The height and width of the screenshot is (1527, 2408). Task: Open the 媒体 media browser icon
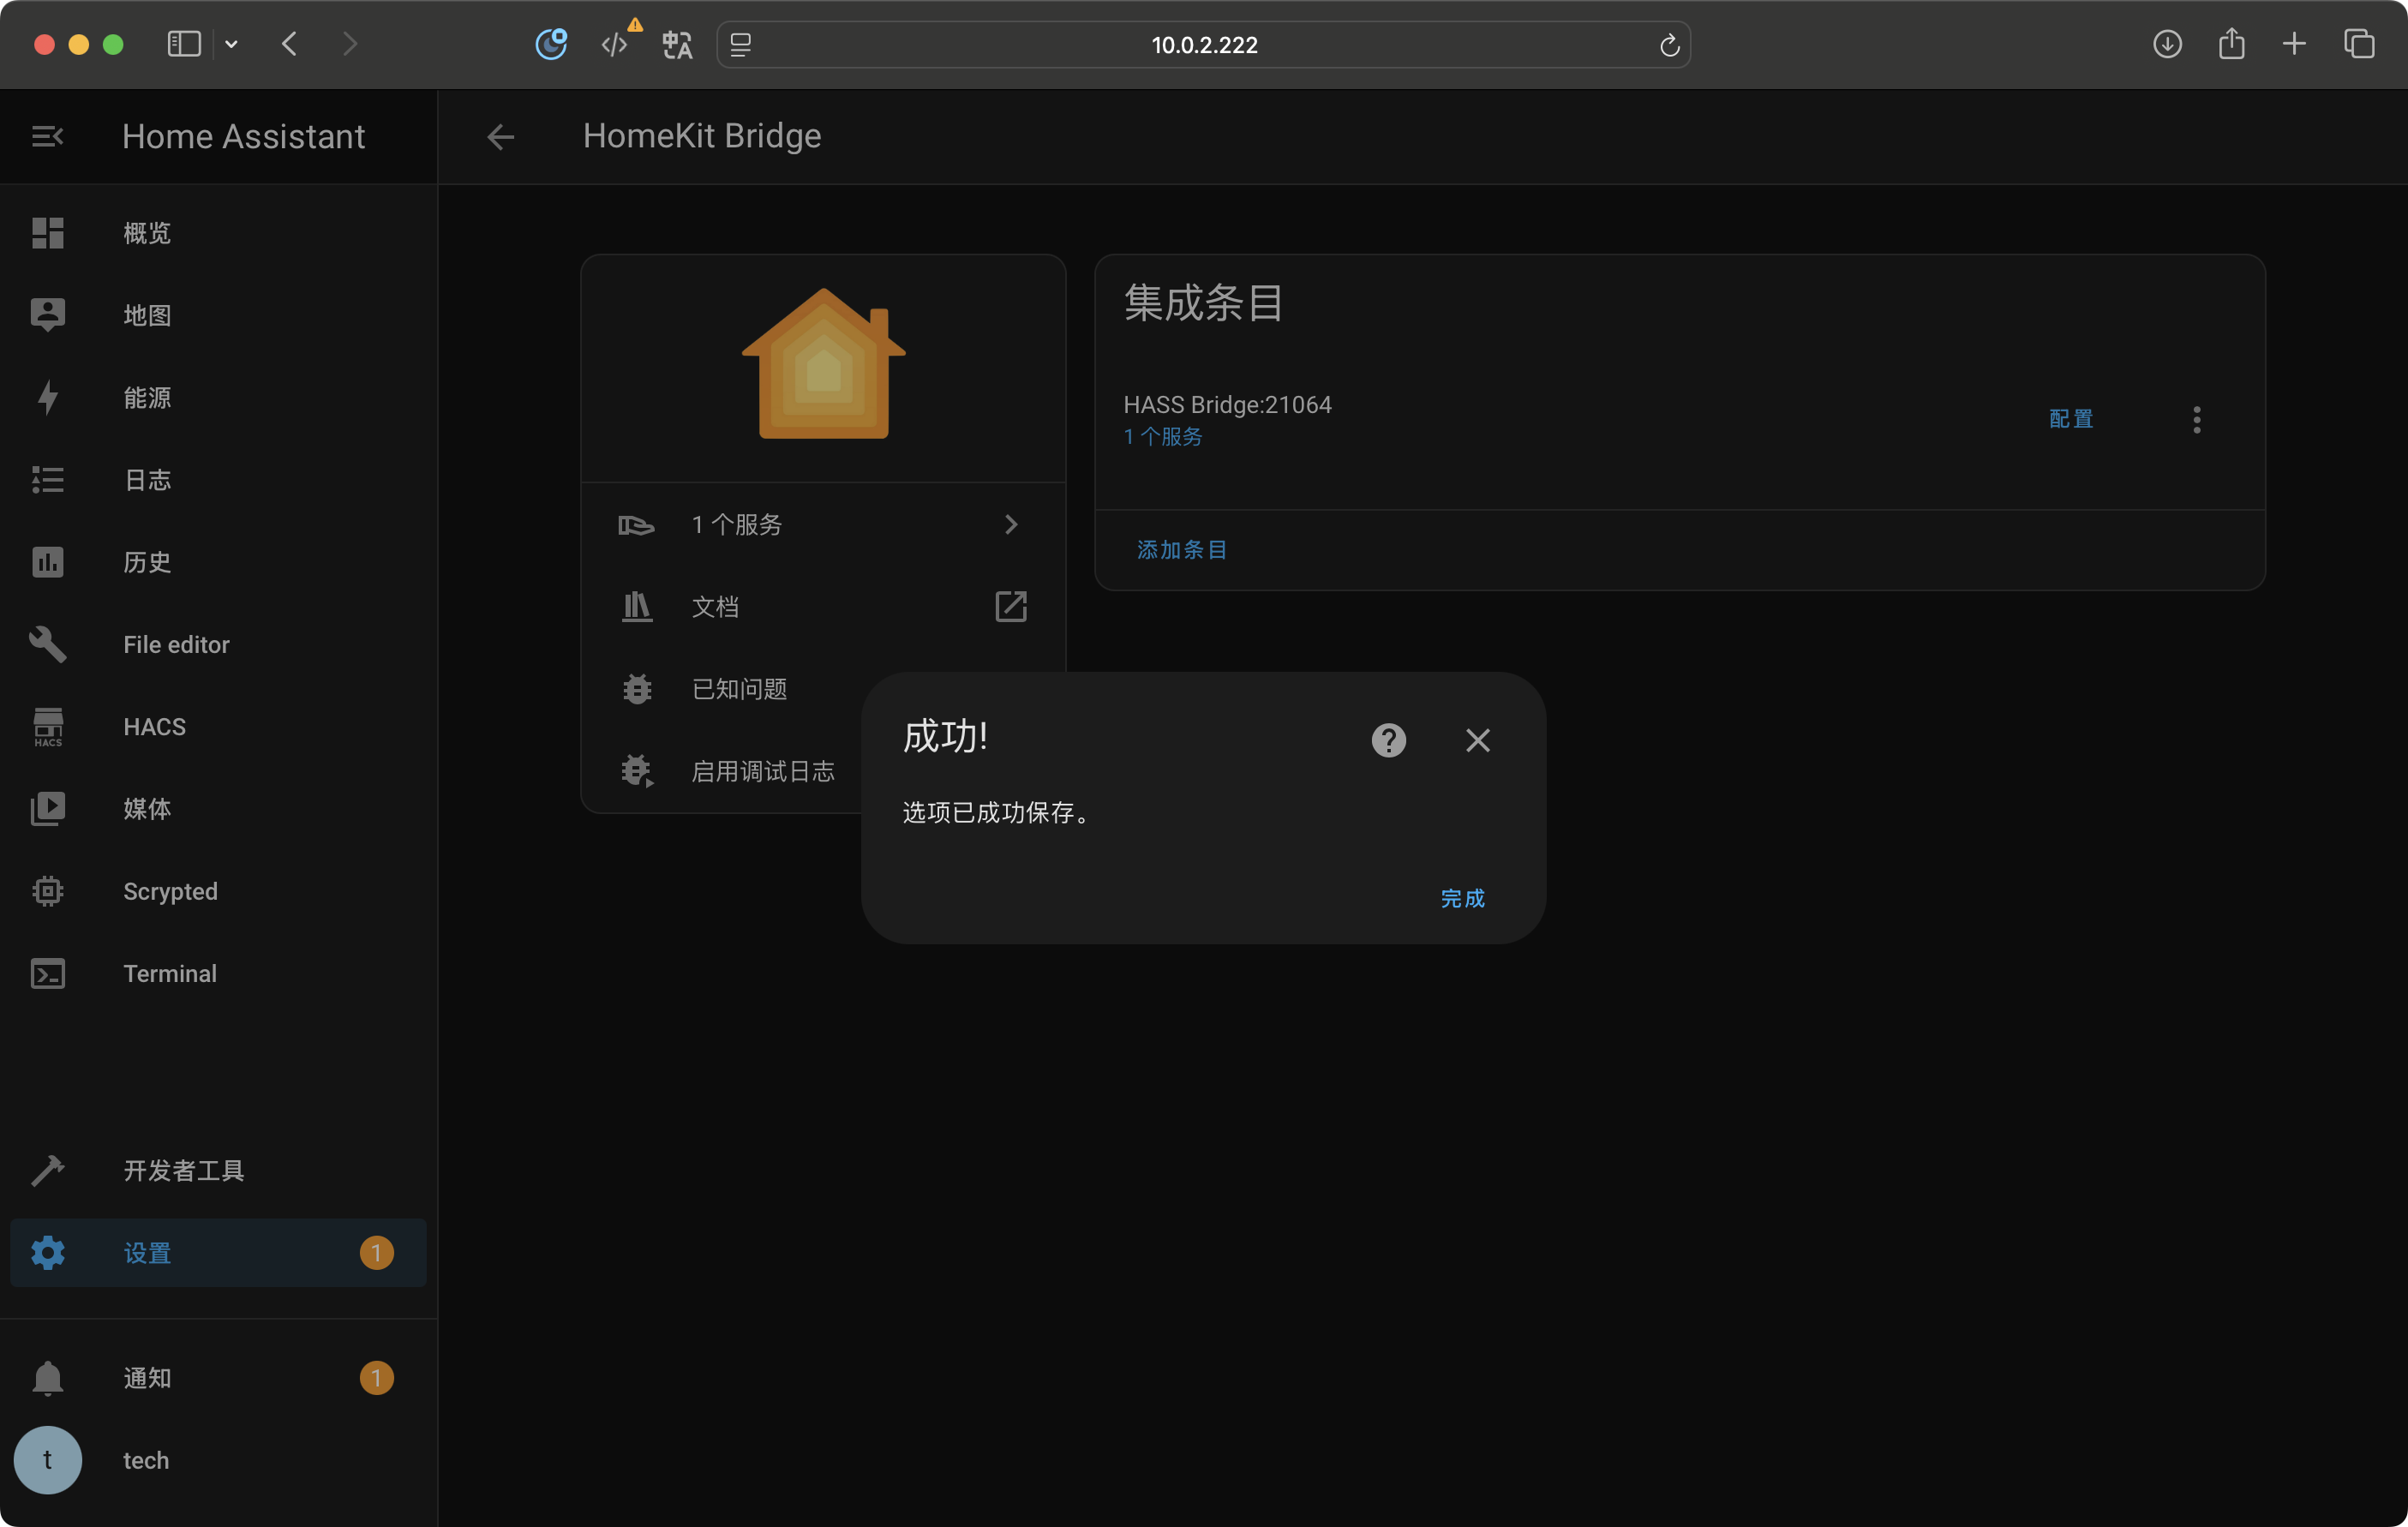(x=47, y=809)
